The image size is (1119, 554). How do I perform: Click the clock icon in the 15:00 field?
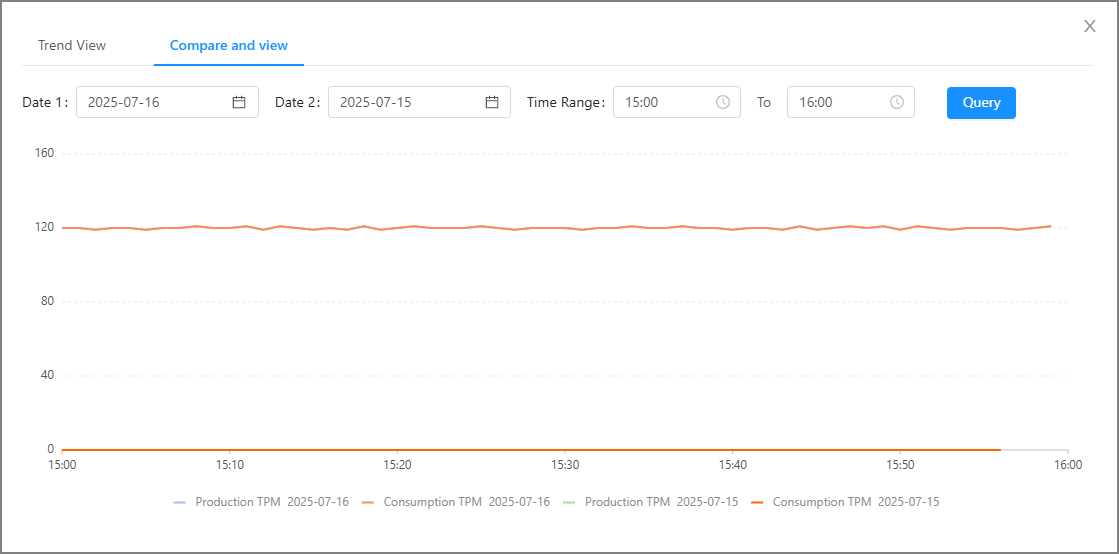(x=723, y=102)
